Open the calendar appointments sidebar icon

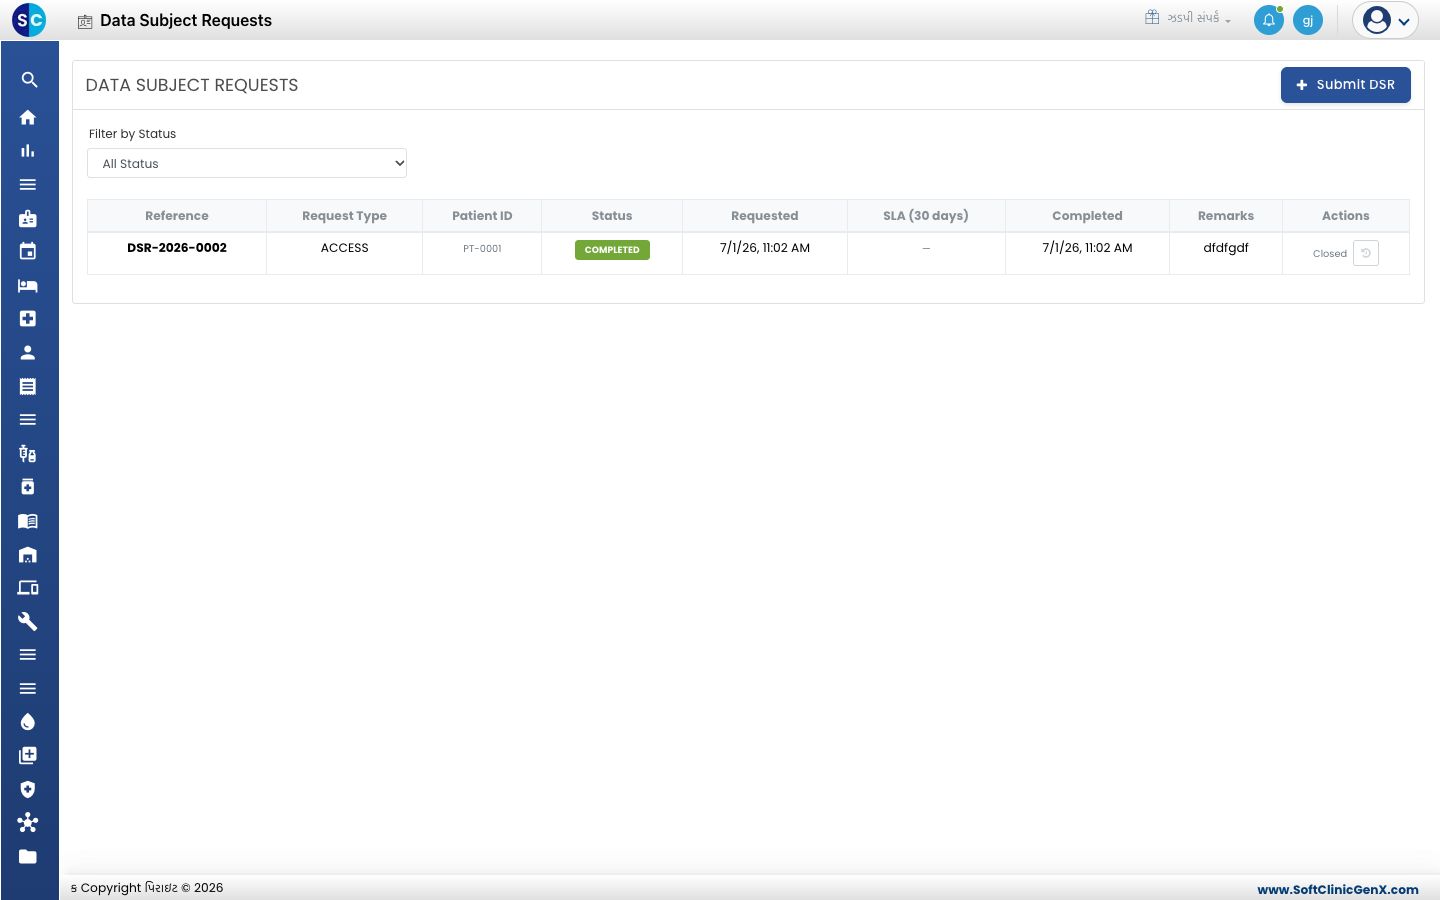[x=28, y=251]
